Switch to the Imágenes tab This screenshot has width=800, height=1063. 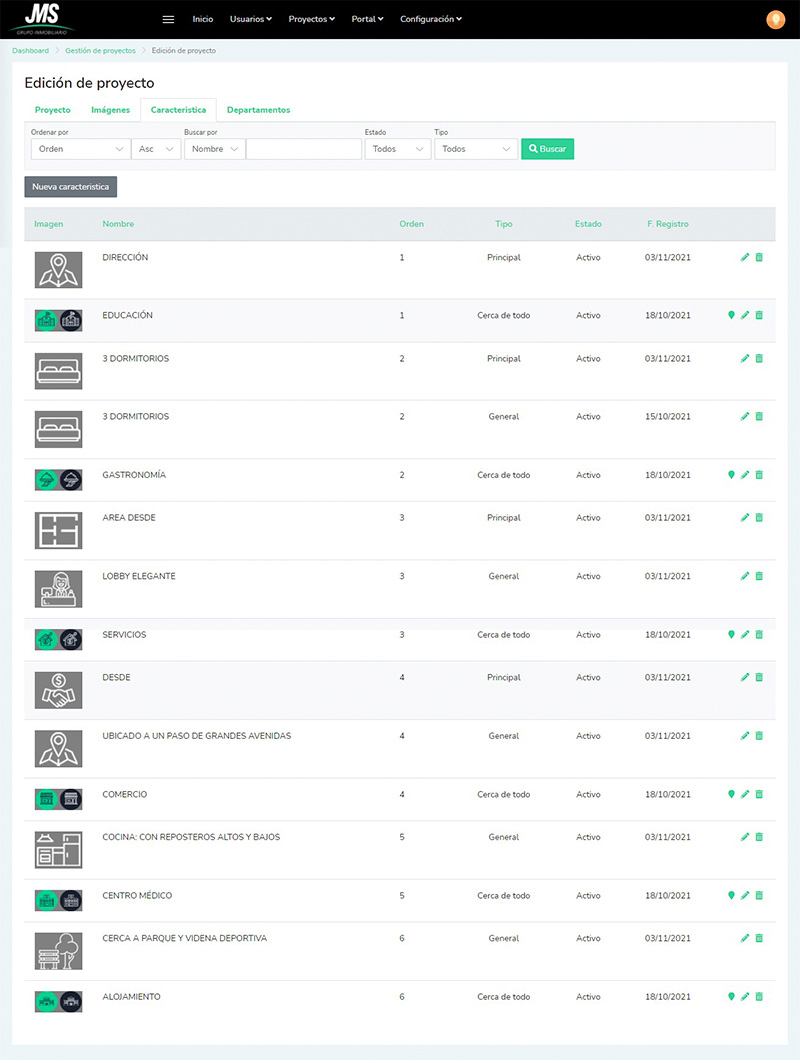pyautogui.click(x=111, y=110)
